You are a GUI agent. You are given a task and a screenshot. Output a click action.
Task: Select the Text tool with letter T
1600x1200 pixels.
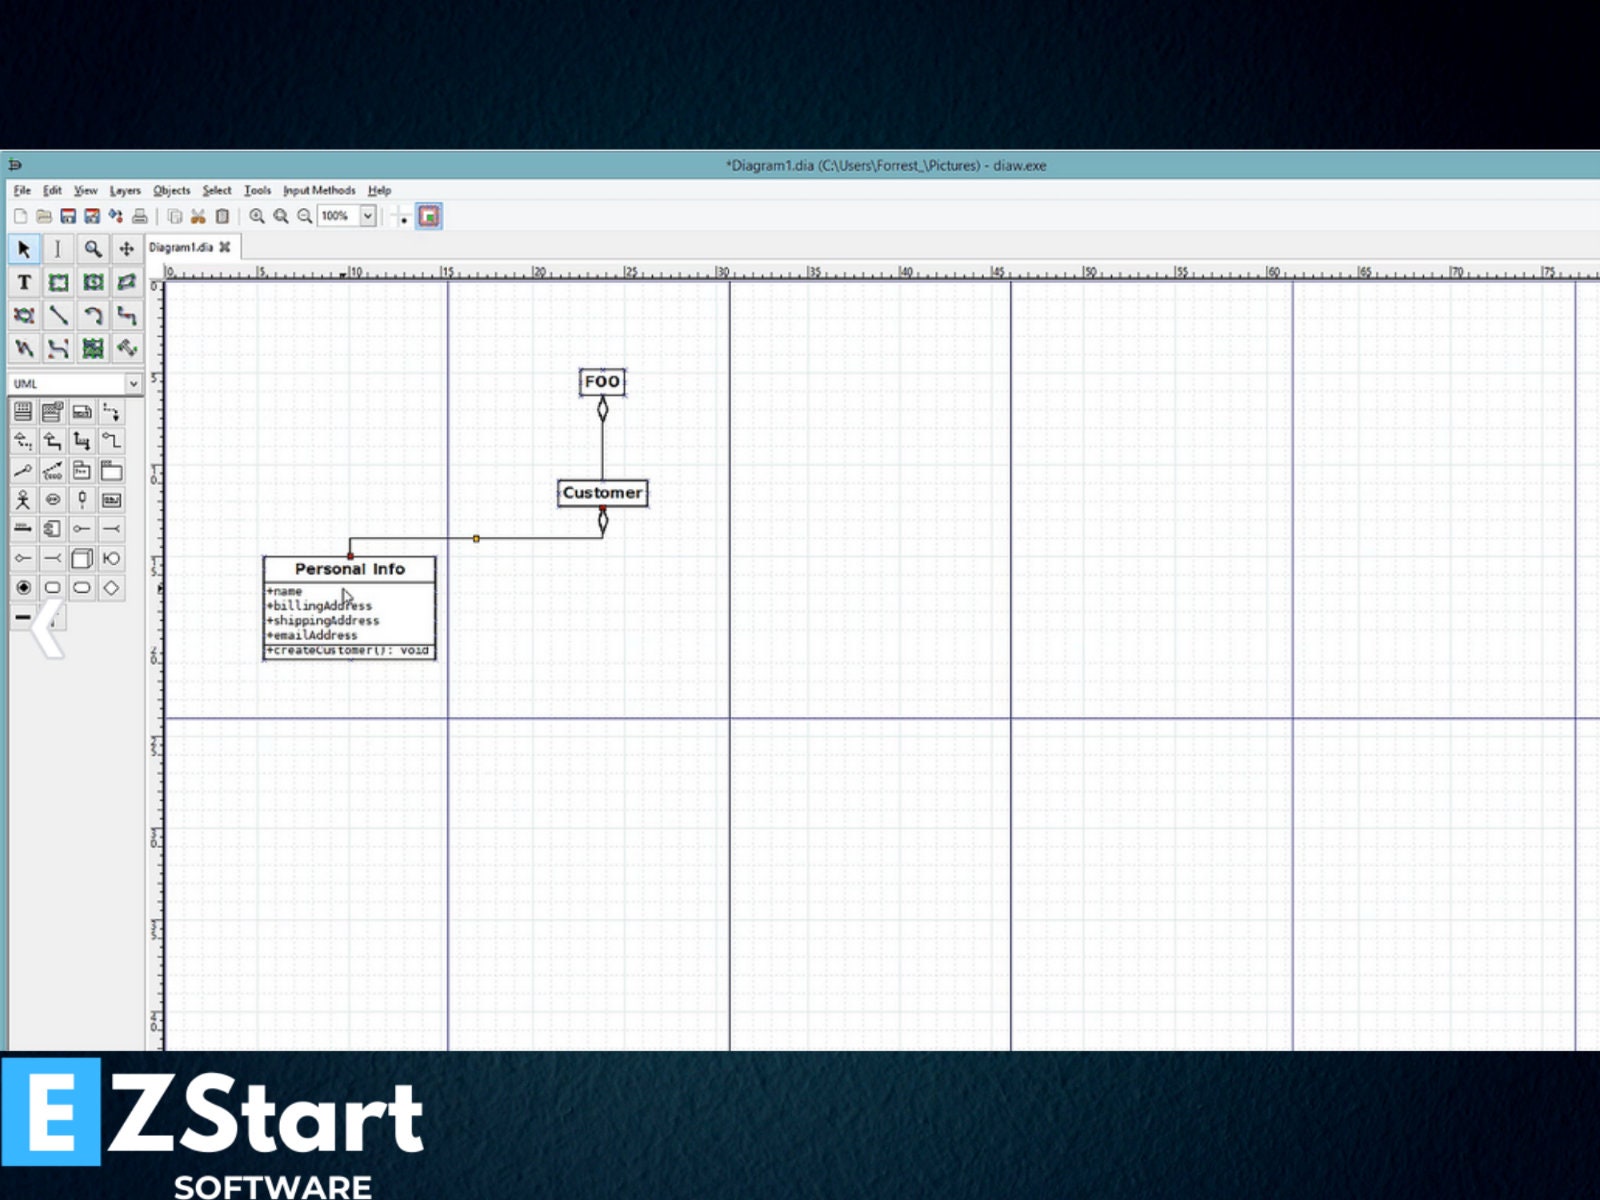(x=23, y=282)
